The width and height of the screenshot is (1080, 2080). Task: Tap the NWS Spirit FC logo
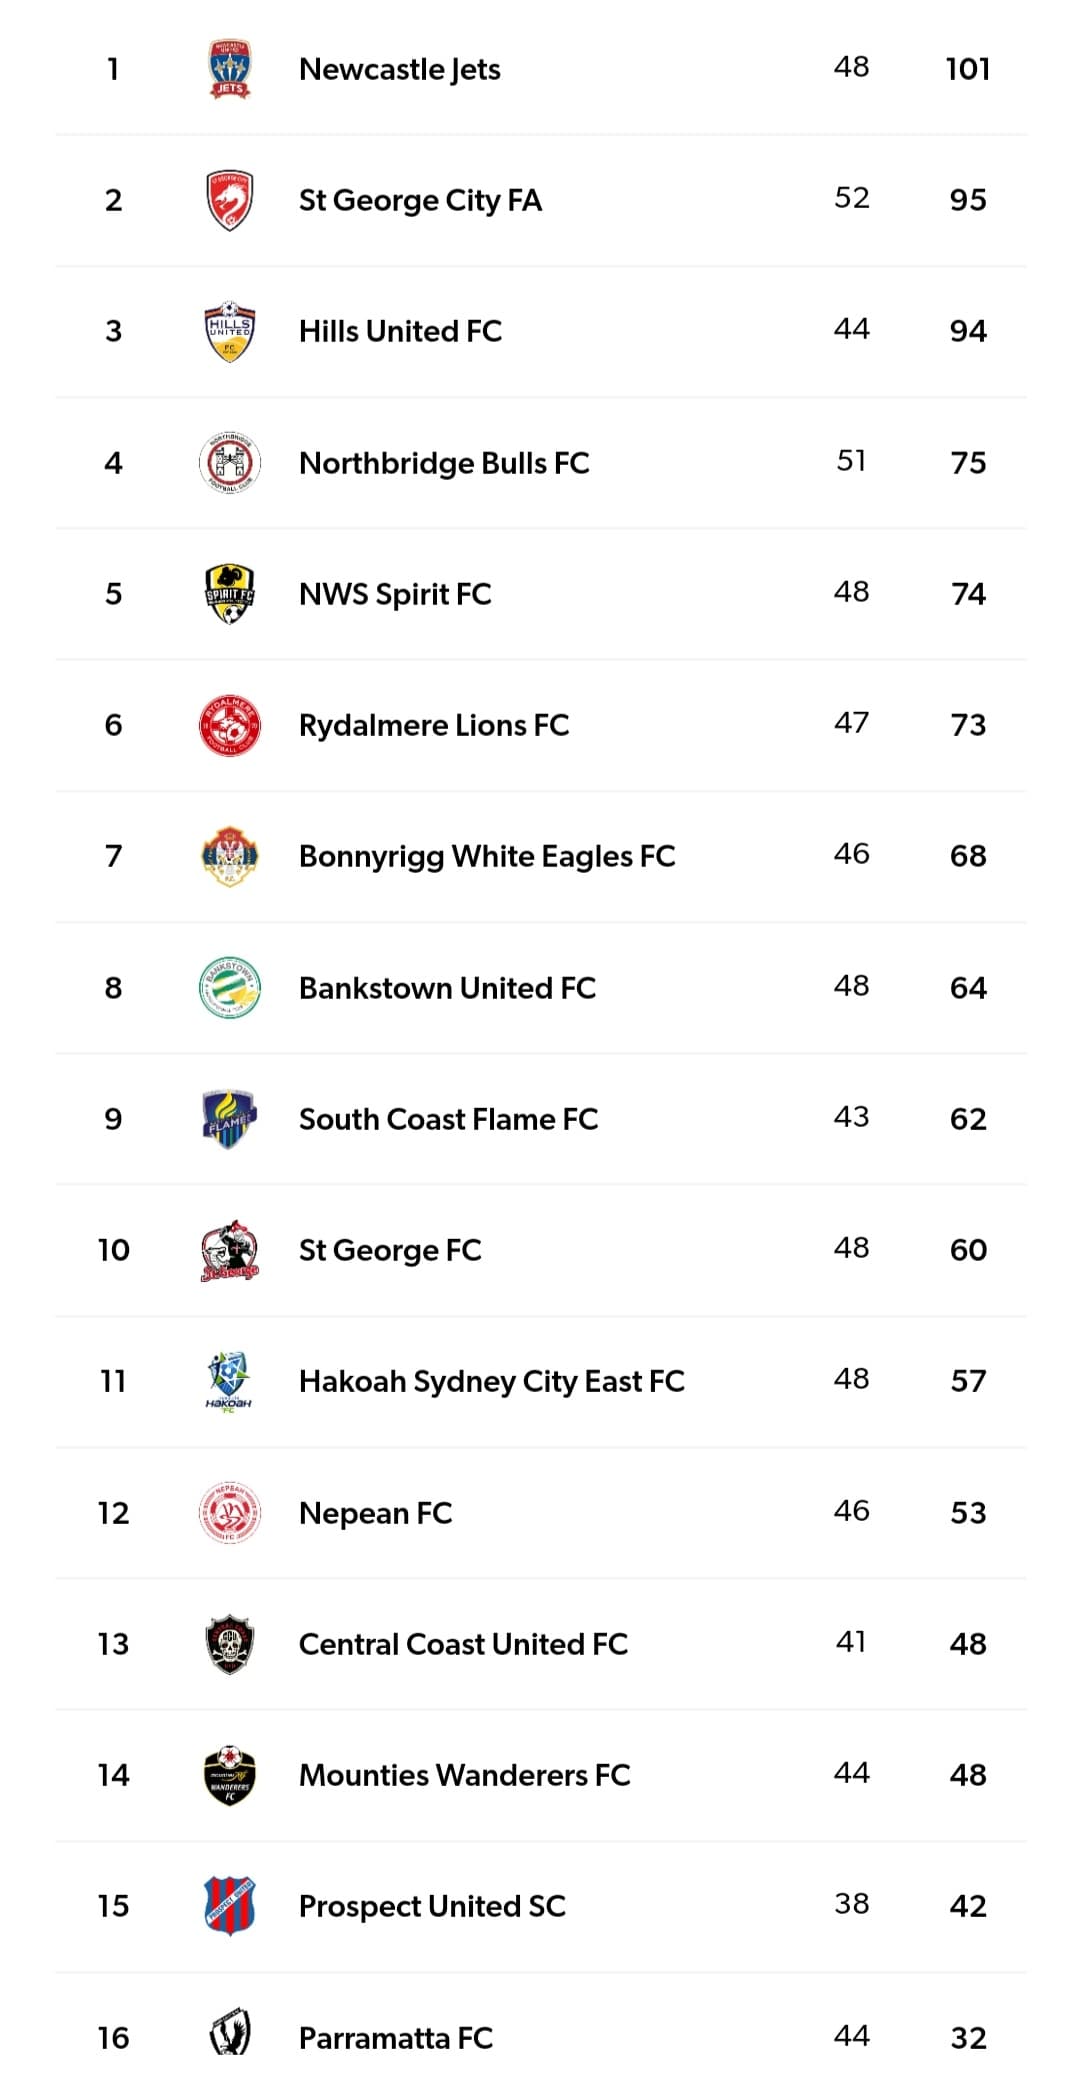pyautogui.click(x=229, y=594)
